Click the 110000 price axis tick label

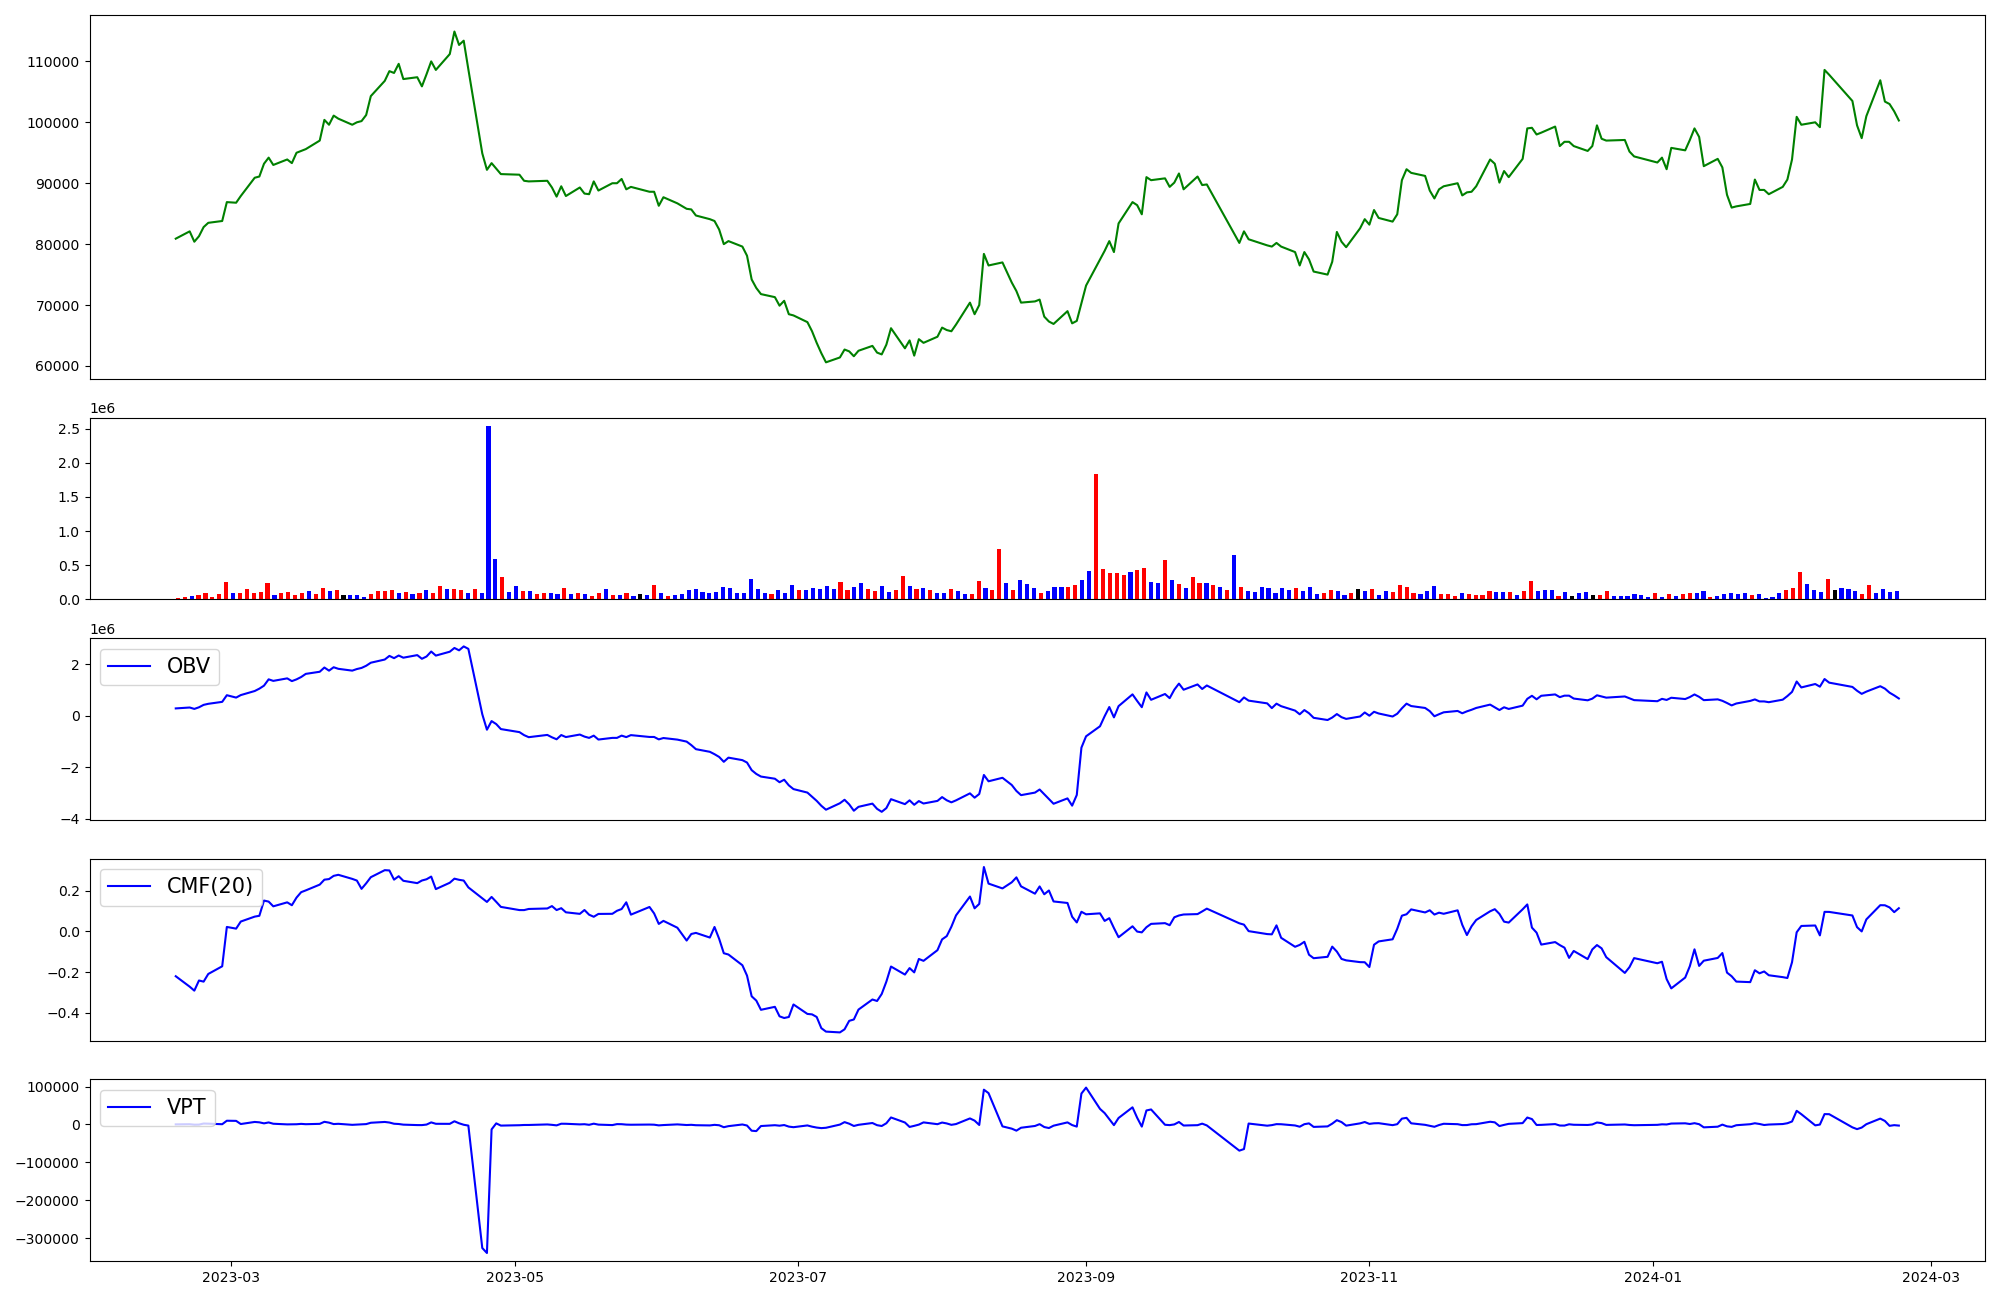point(53,62)
